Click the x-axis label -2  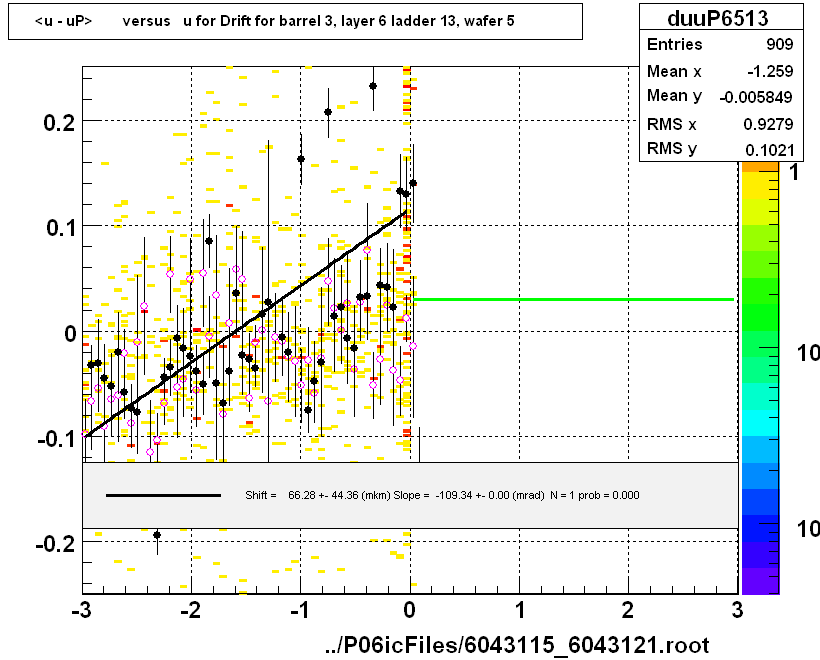pyautogui.click(x=191, y=610)
